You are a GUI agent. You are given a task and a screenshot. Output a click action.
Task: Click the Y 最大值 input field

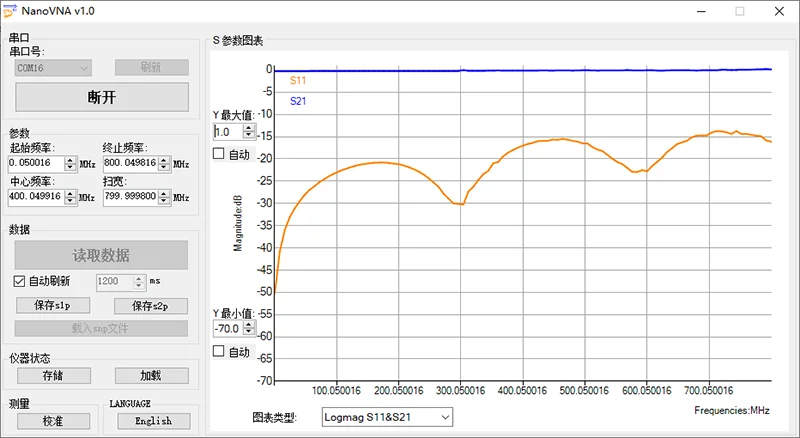point(228,132)
